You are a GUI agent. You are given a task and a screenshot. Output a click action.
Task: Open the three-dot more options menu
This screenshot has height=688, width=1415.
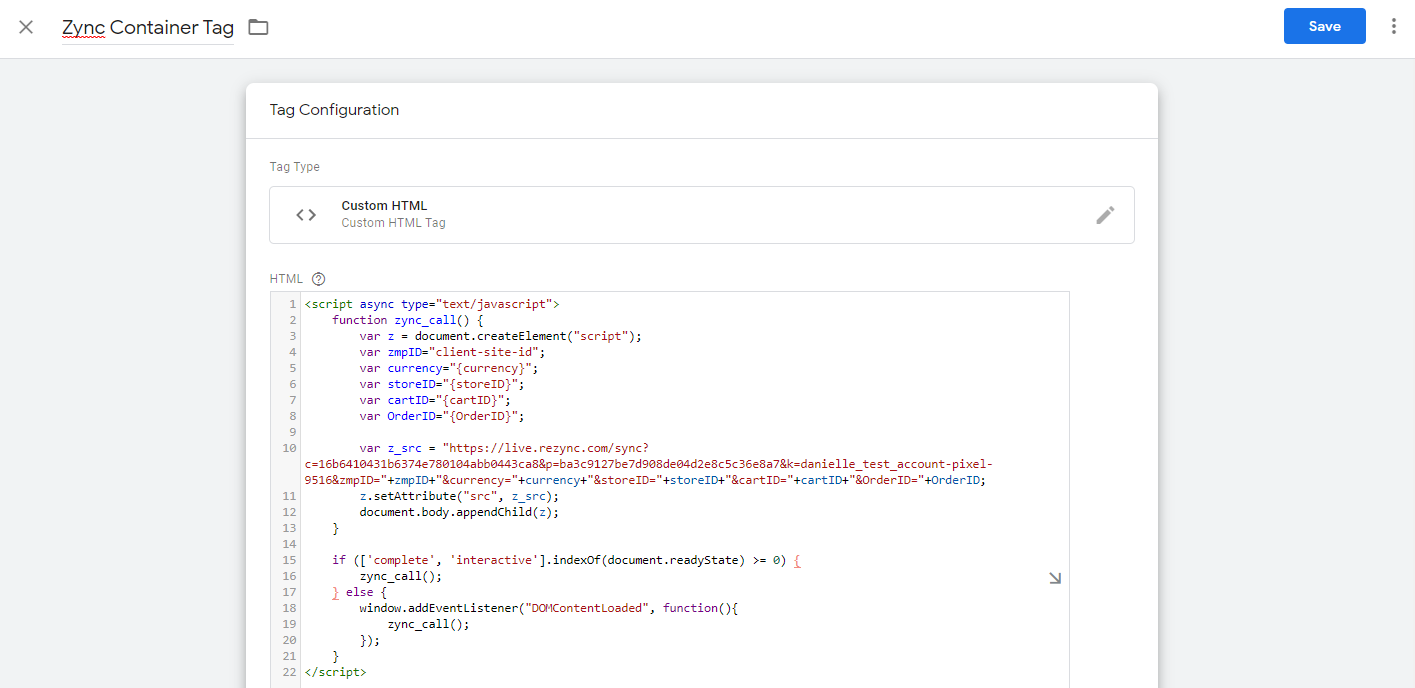tap(1393, 27)
